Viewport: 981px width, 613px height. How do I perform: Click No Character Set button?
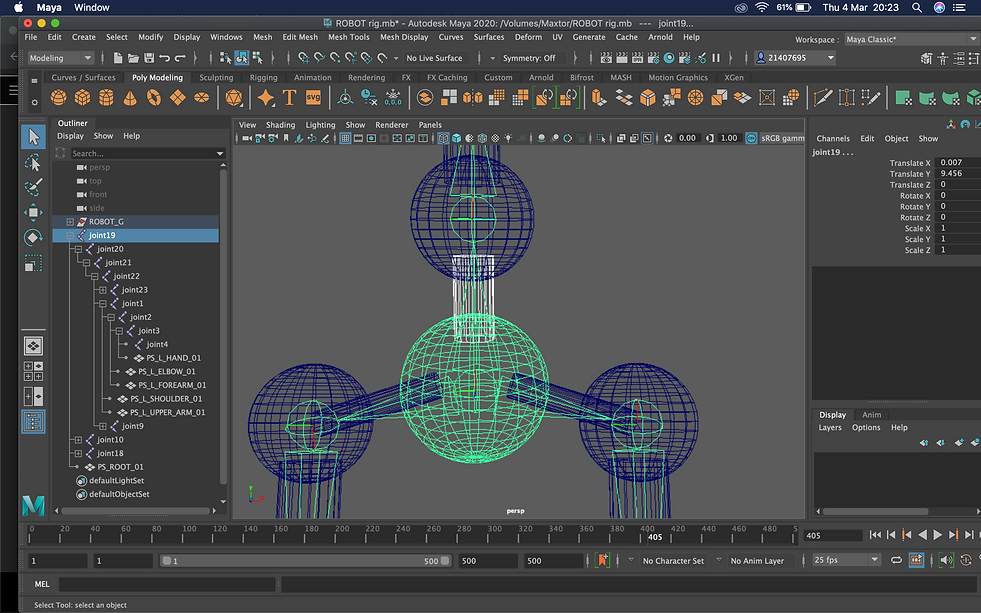(x=673, y=561)
